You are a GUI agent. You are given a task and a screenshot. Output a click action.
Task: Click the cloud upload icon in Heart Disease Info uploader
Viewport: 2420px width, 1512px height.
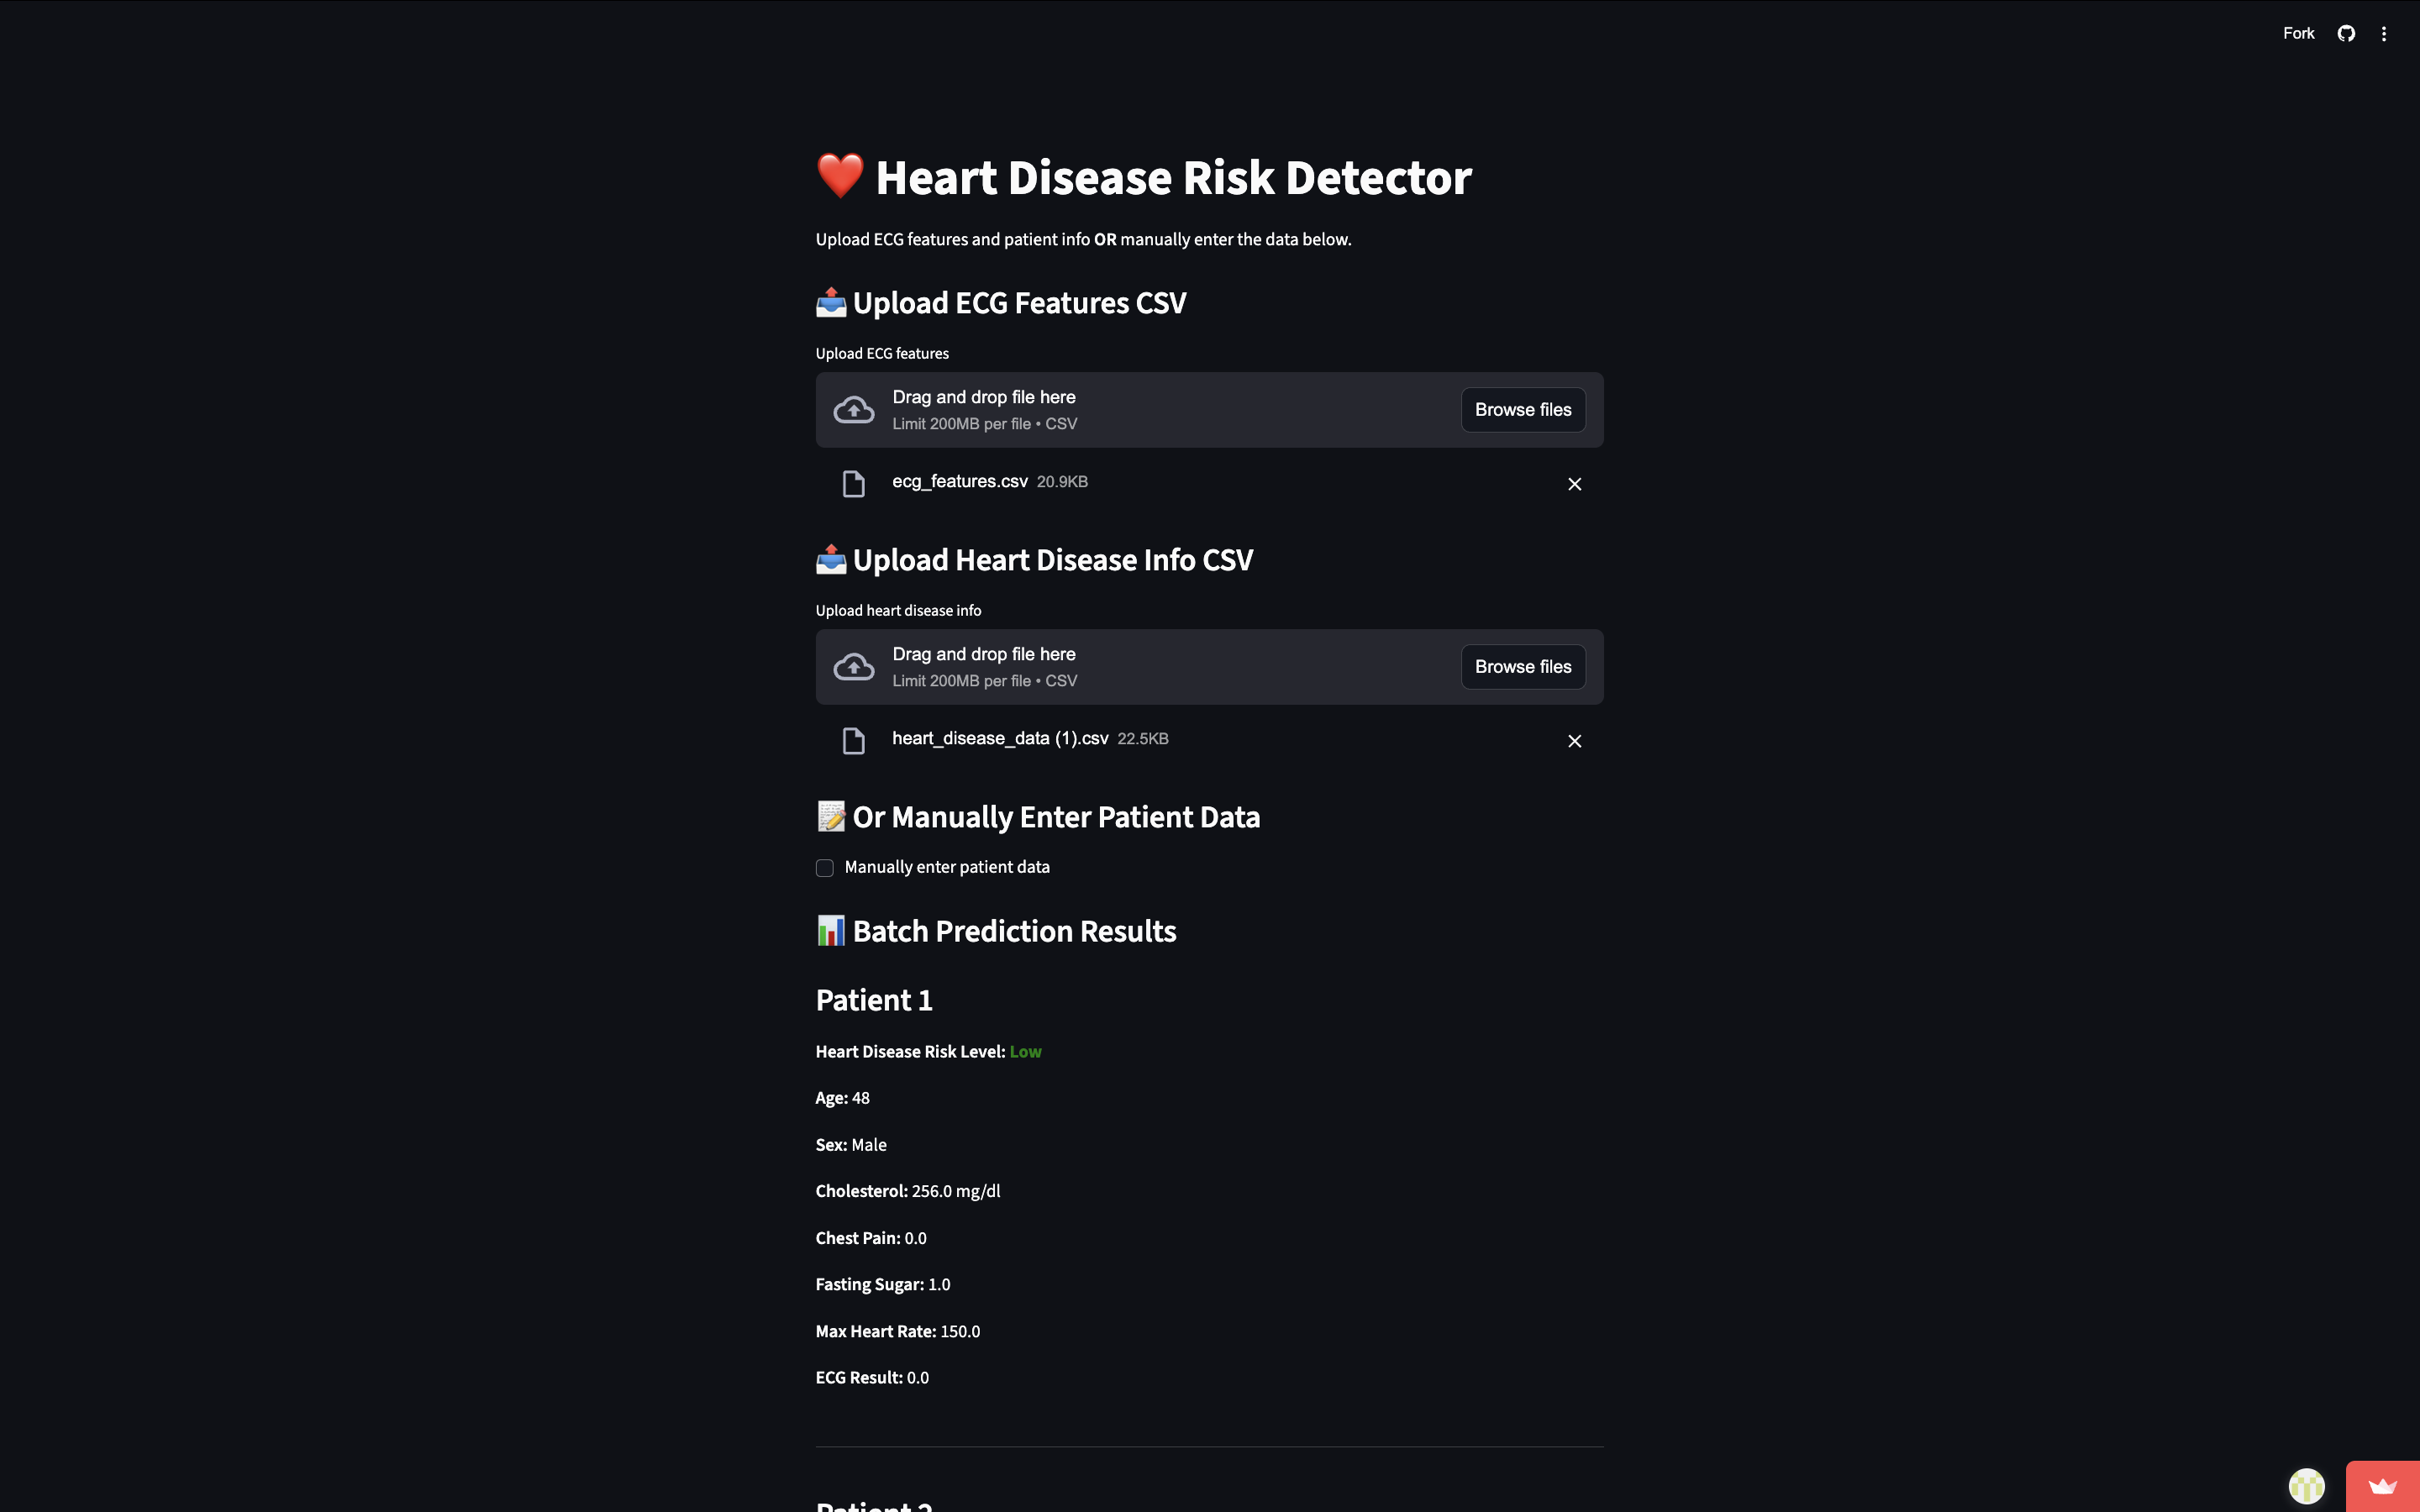click(x=853, y=666)
